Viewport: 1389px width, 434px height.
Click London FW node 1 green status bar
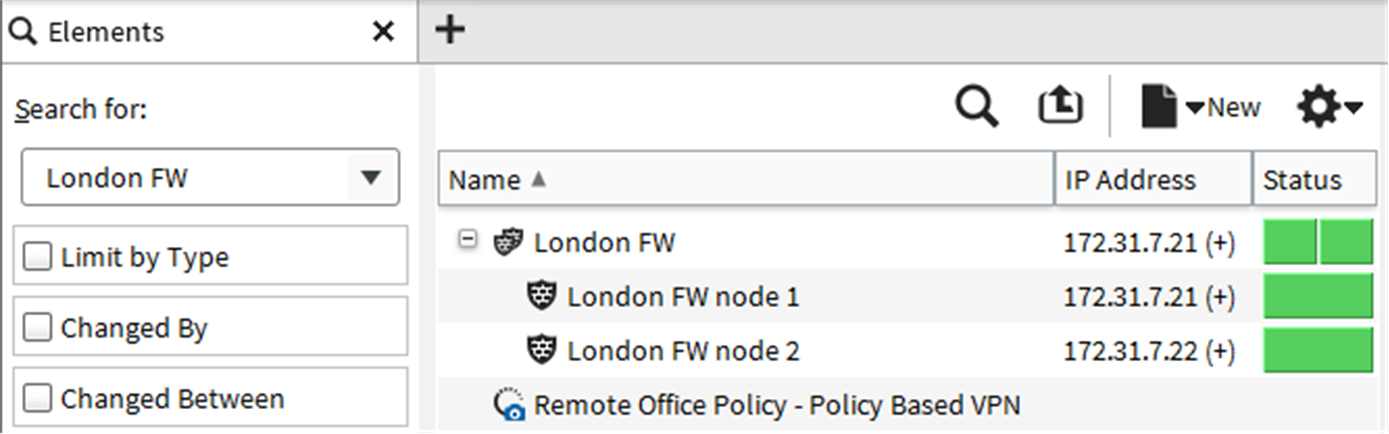(1318, 297)
